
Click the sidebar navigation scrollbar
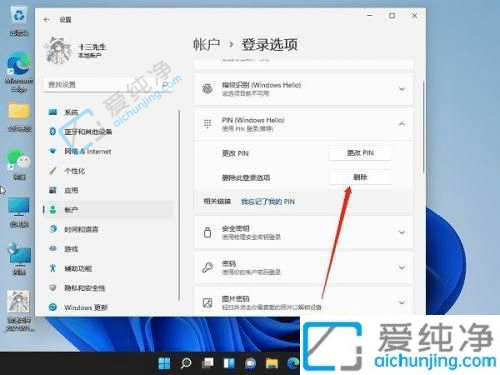click(x=179, y=205)
